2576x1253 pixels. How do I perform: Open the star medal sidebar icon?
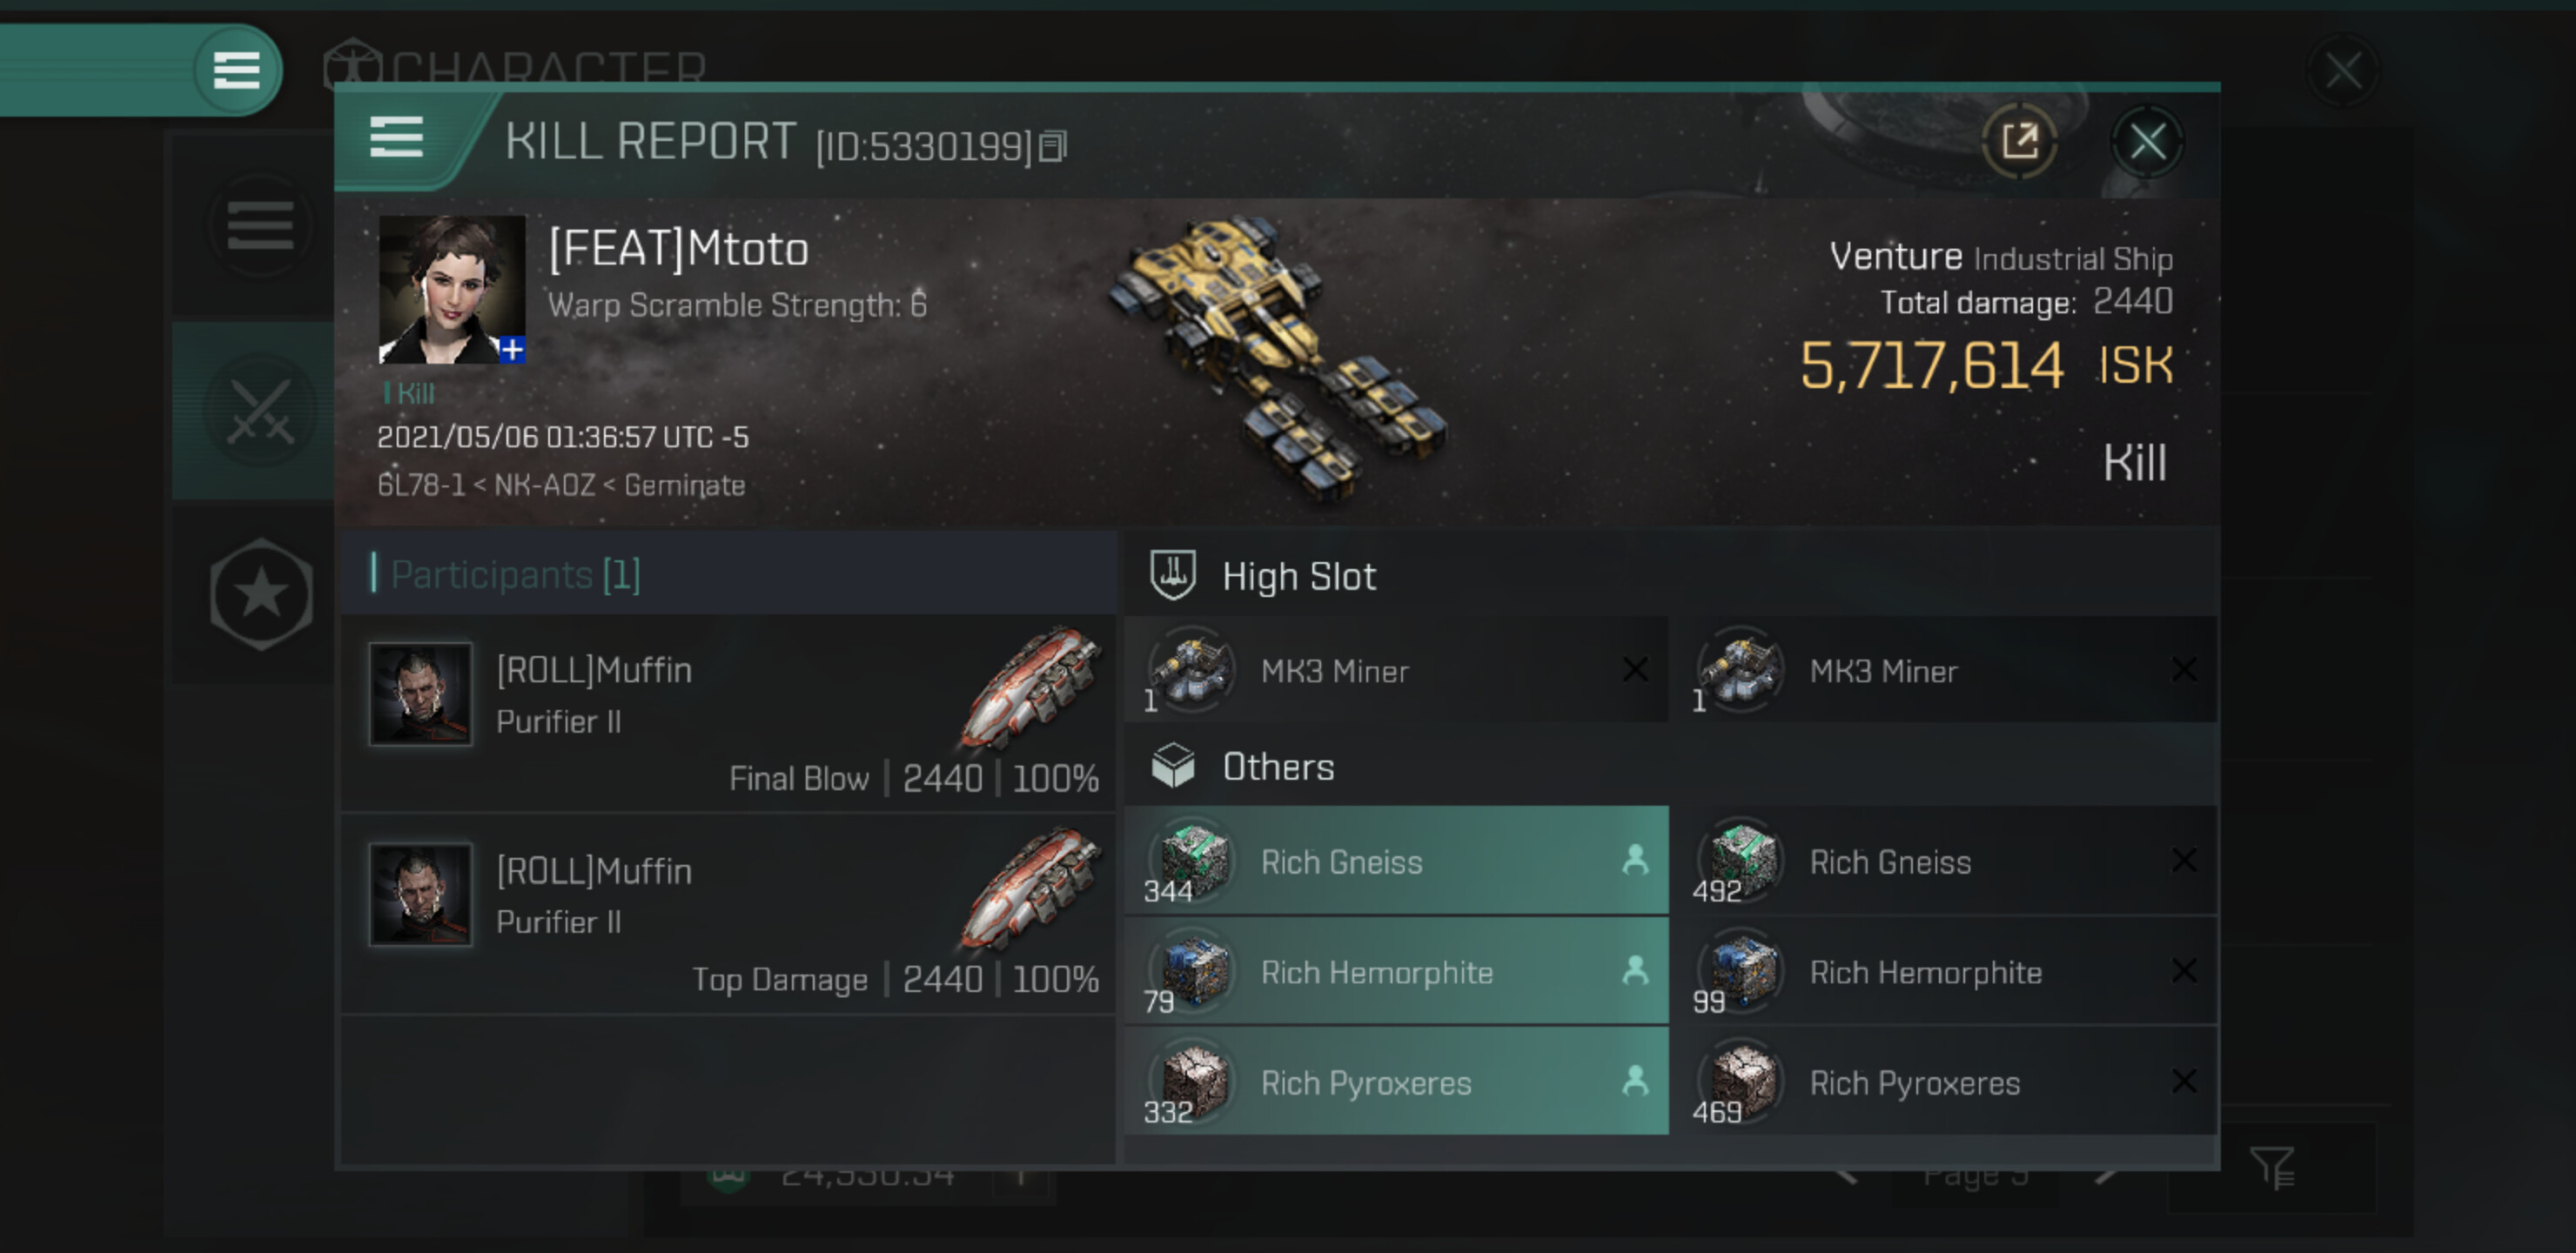point(261,594)
